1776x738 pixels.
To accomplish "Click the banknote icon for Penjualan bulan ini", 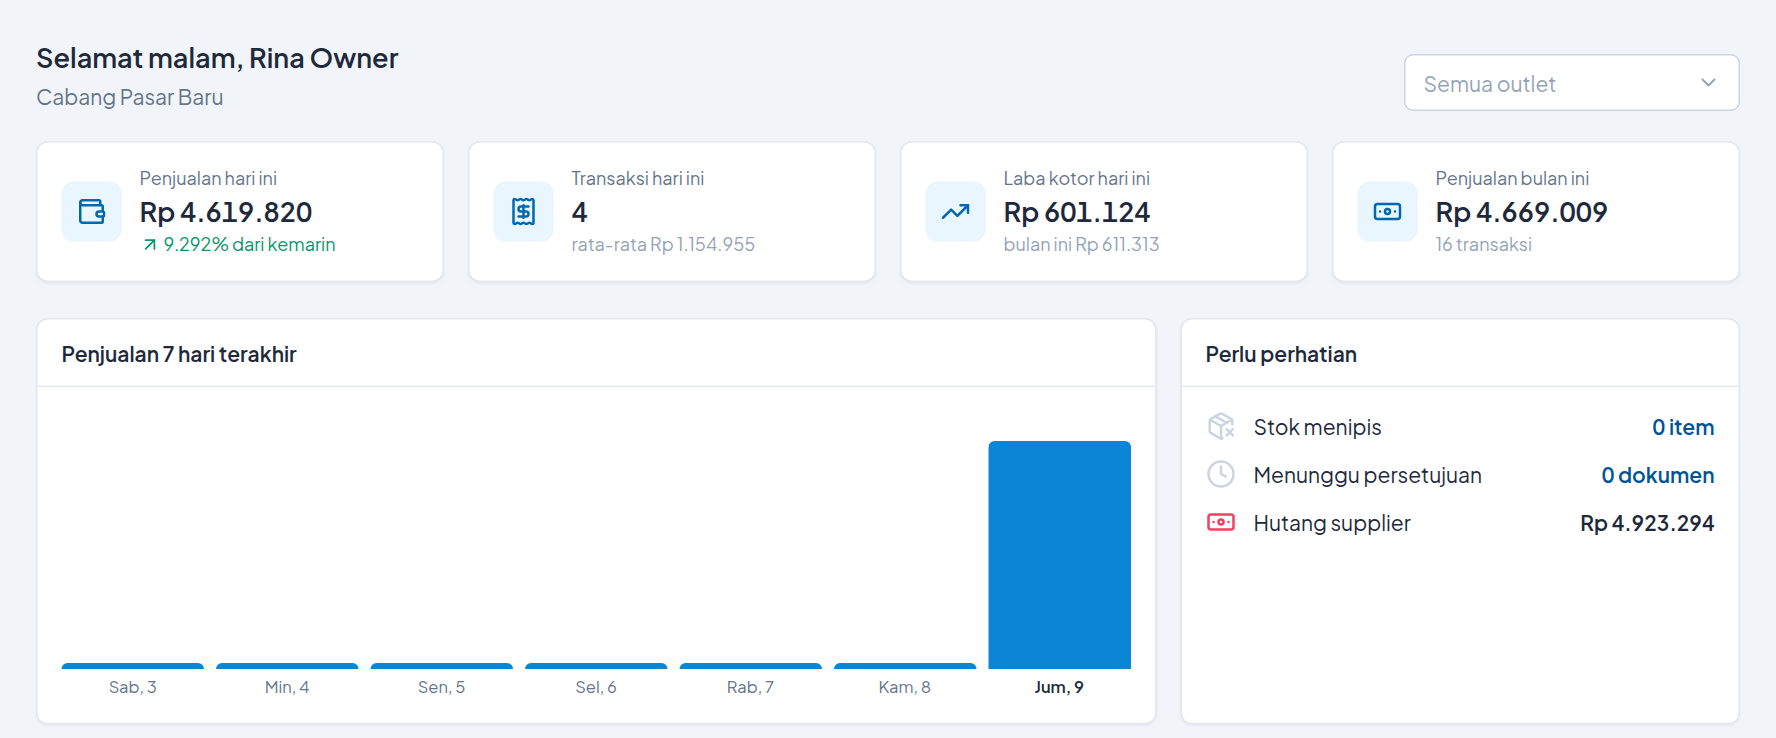I will pyautogui.click(x=1387, y=211).
